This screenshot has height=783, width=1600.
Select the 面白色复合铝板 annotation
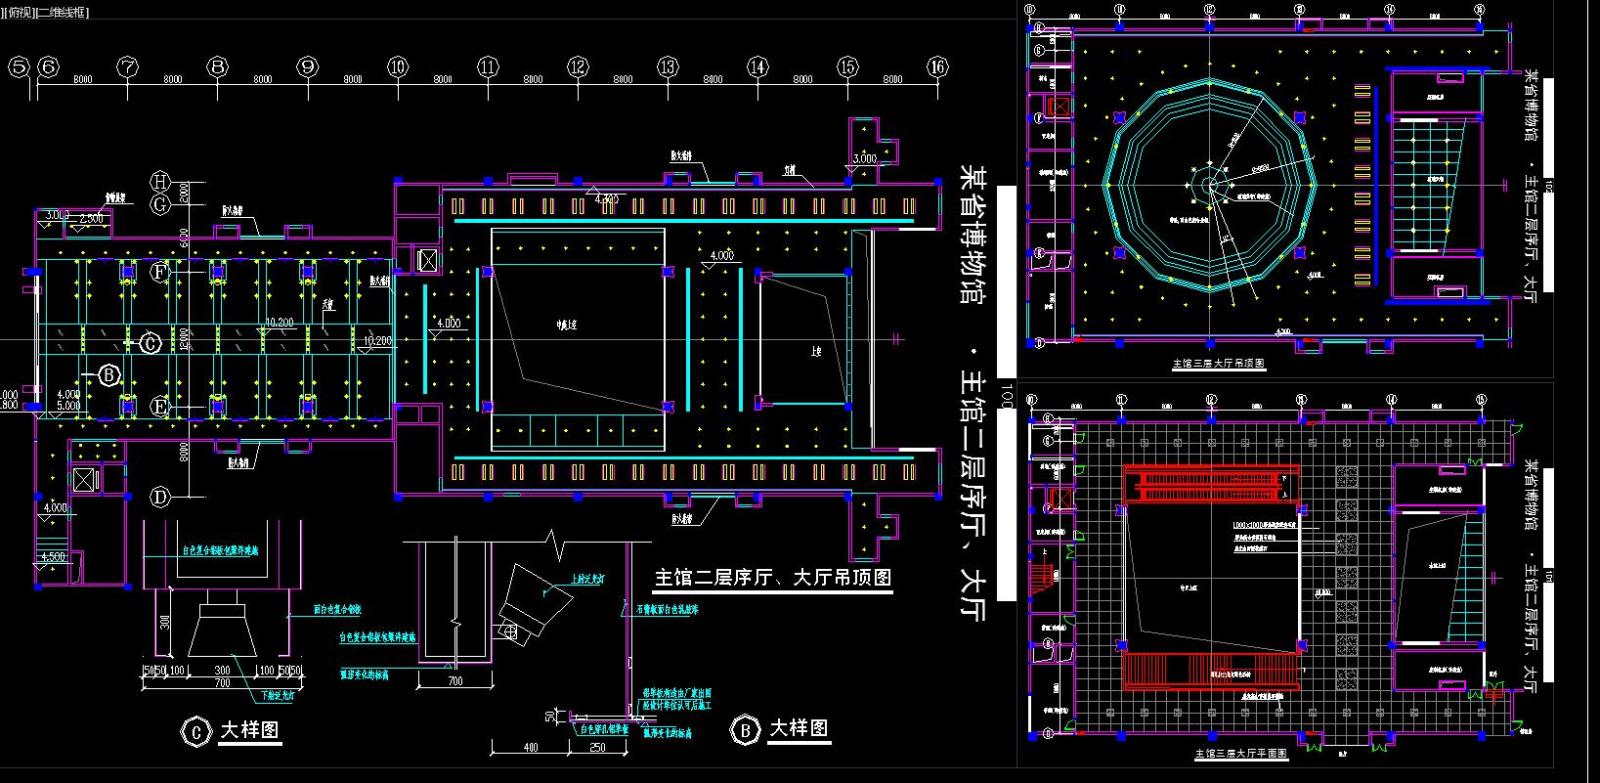338,609
